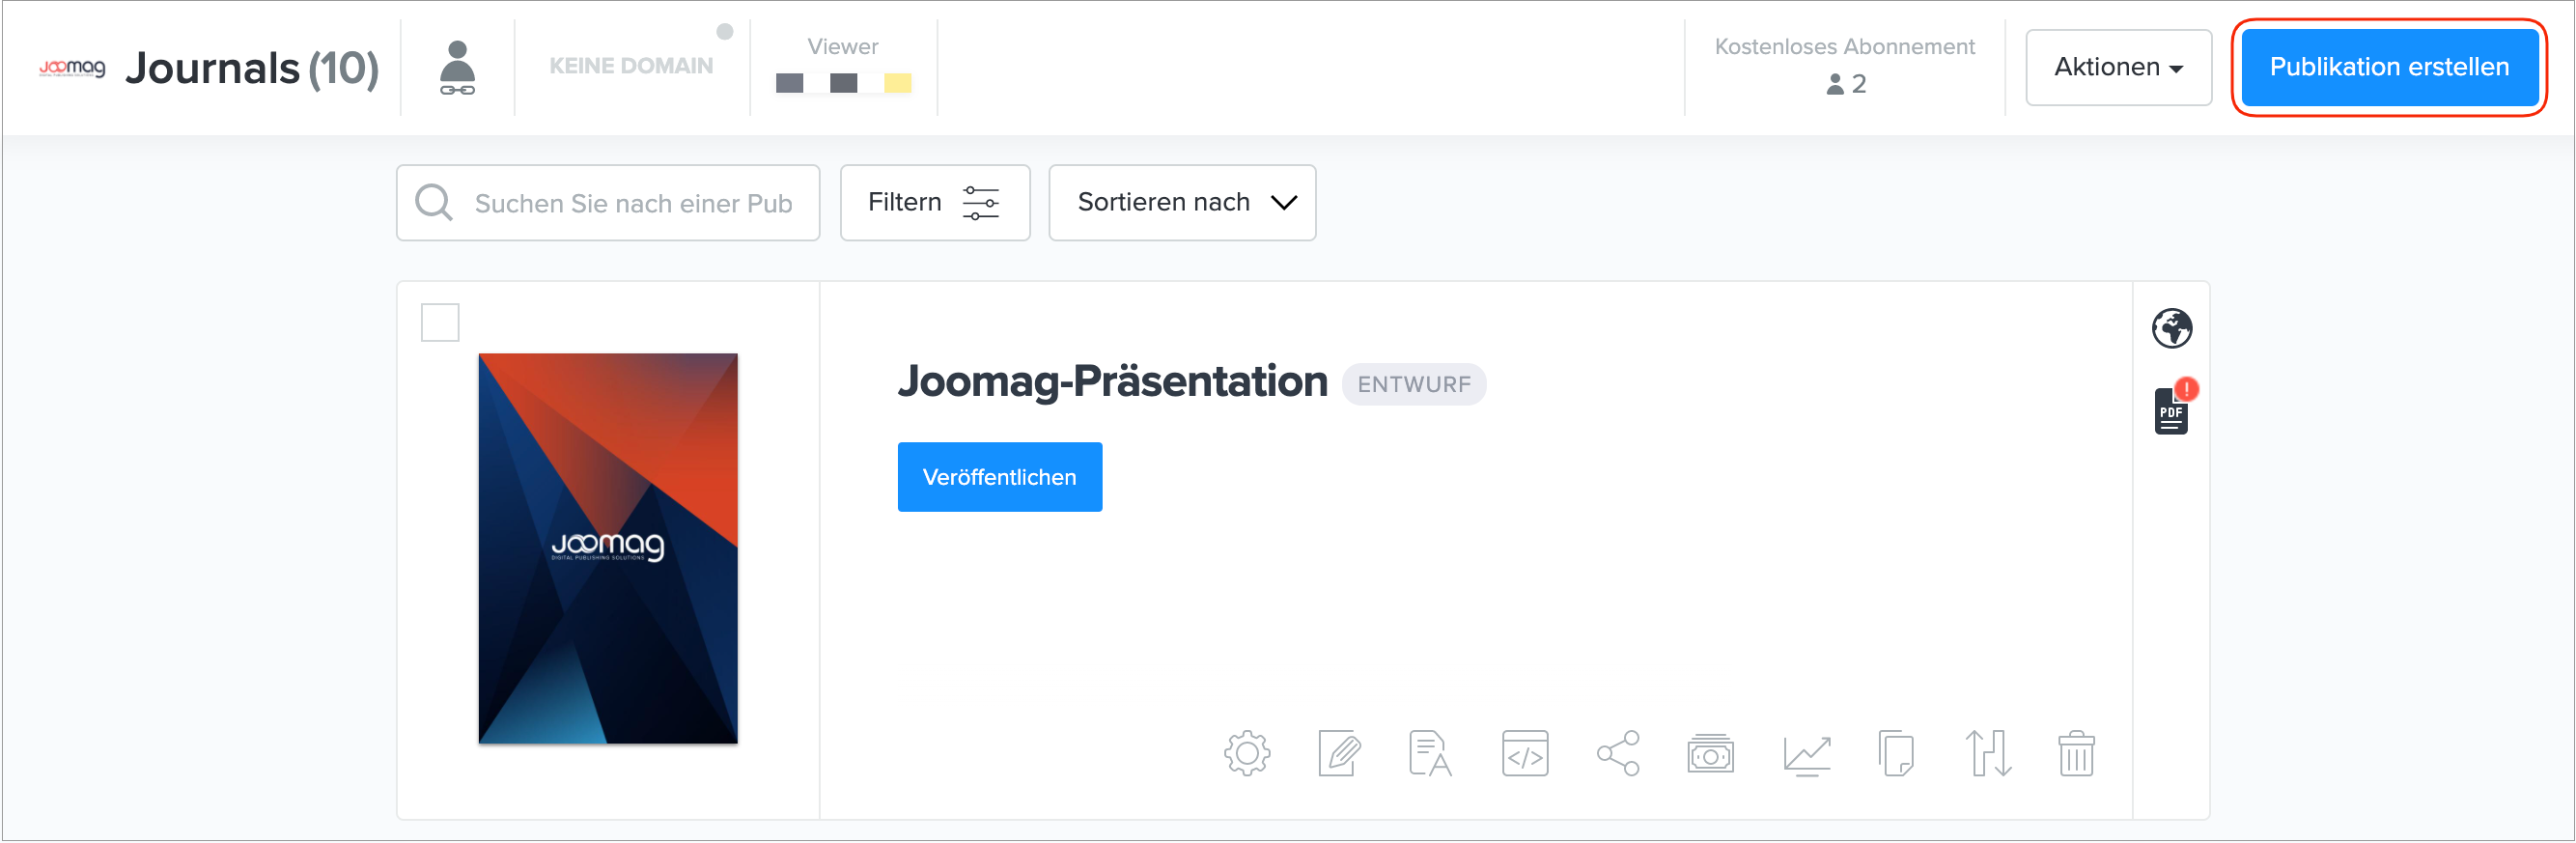
Task: Click the embed code icon
Action: click(x=1524, y=754)
